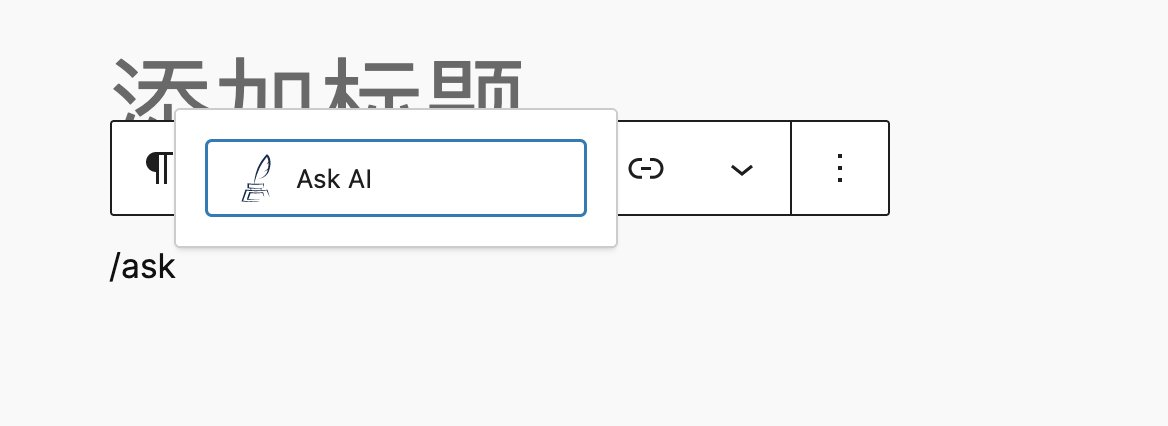Expand the more formatting chevron dropdown
The height and width of the screenshot is (426, 1168).
pos(741,170)
